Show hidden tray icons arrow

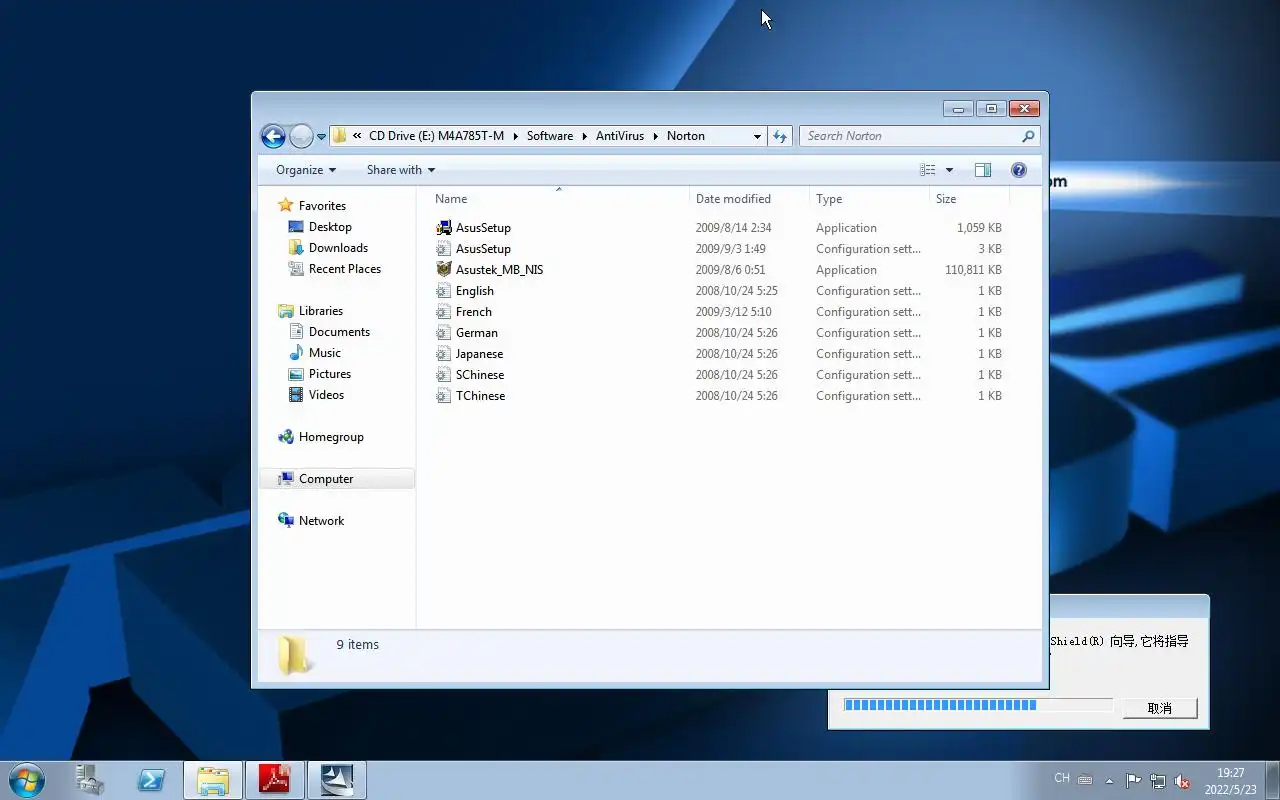(1109, 781)
